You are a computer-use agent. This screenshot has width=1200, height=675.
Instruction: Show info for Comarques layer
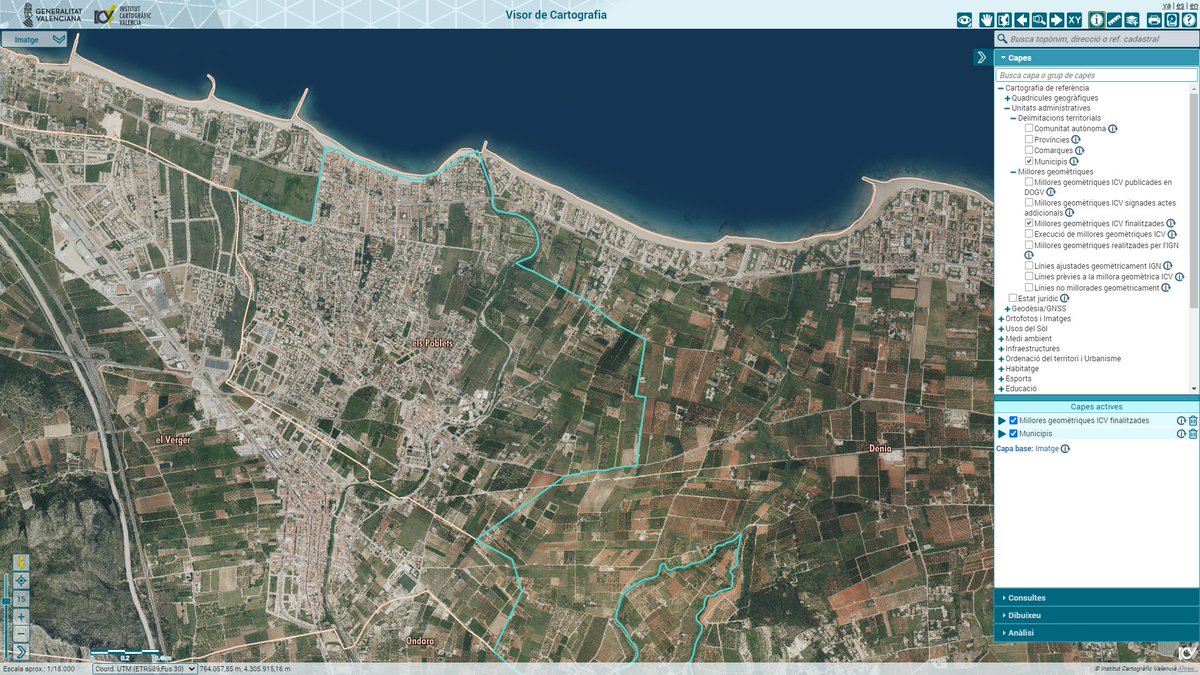(x=1079, y=151)
